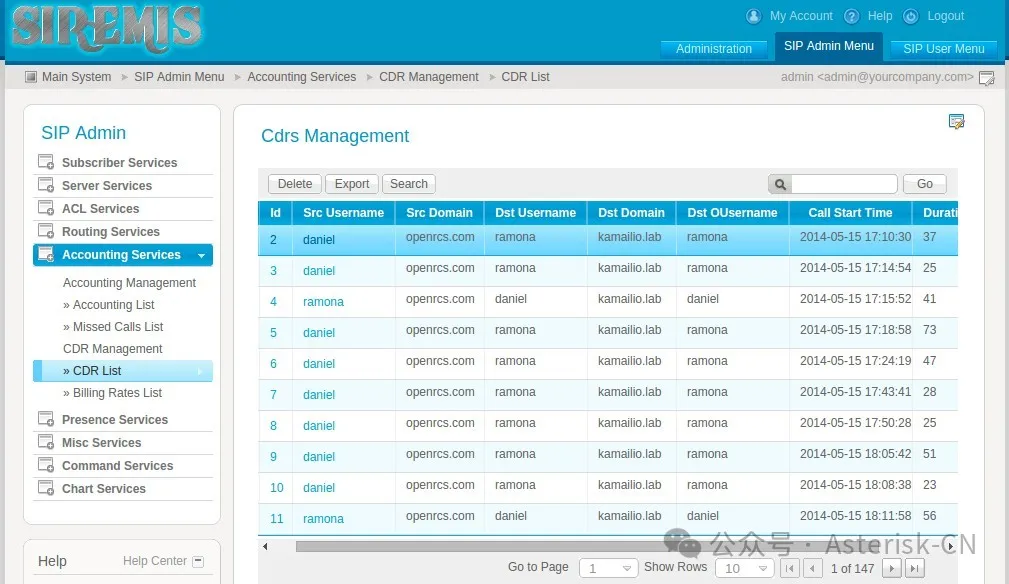Go to the previous results page
The image size is (1009, 584).
[x=813, y=569]
